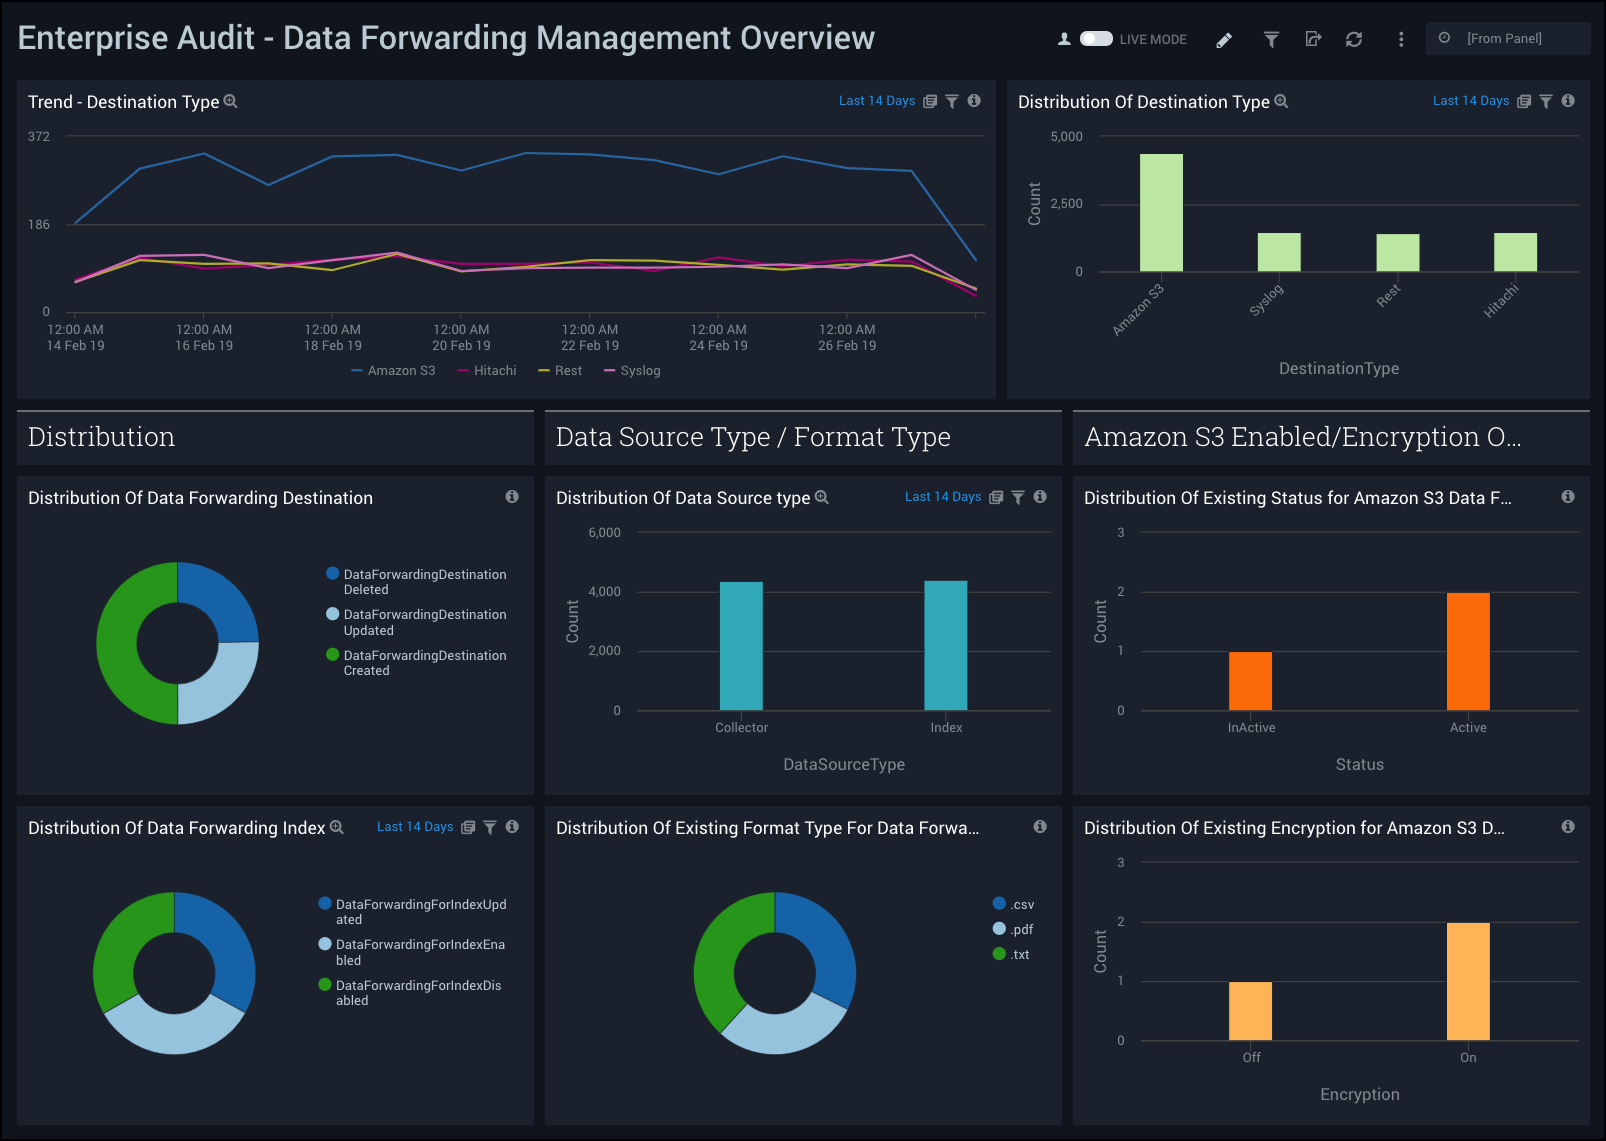
Task: Click the Amazon S3 bar in destination chart
Action: click(x=1161, y=212)
